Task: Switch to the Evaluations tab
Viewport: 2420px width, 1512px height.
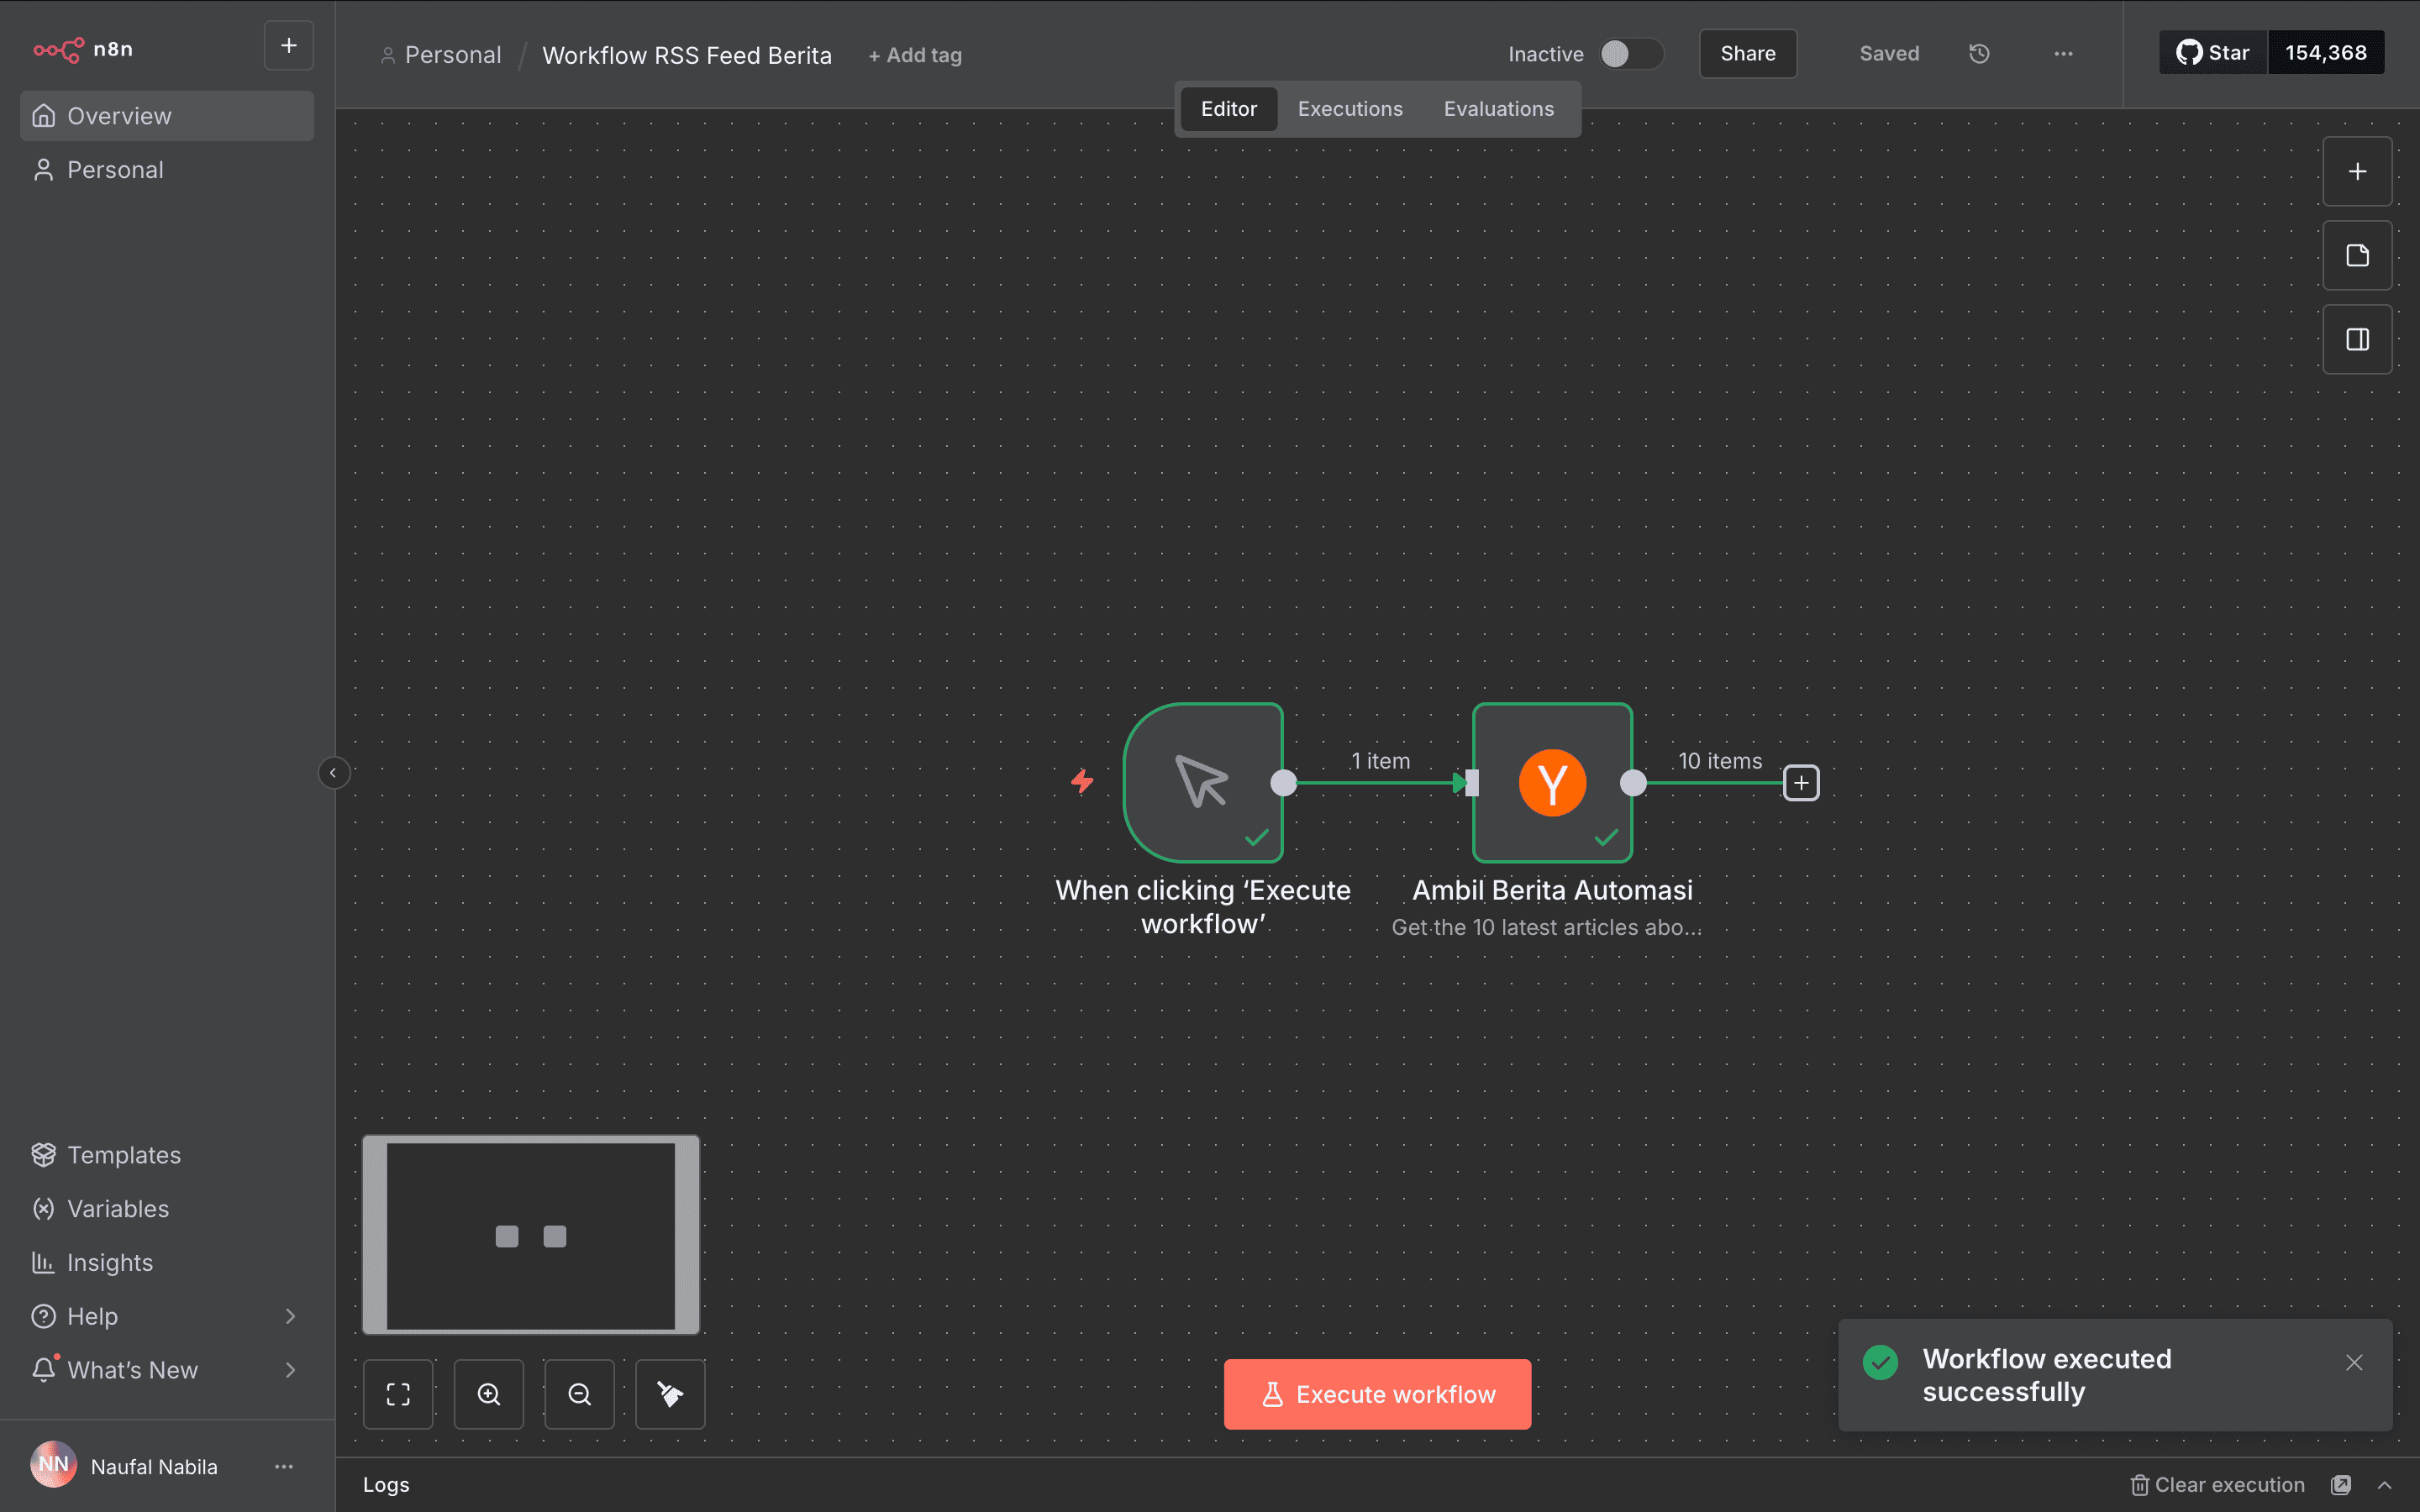Action: [x=1498, y=109]
